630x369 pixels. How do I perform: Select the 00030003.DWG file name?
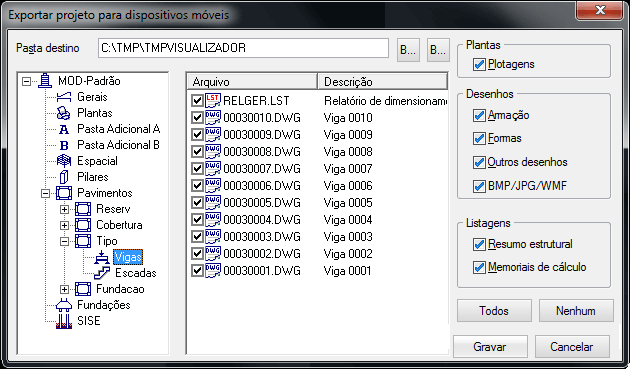tap(262, 237)
